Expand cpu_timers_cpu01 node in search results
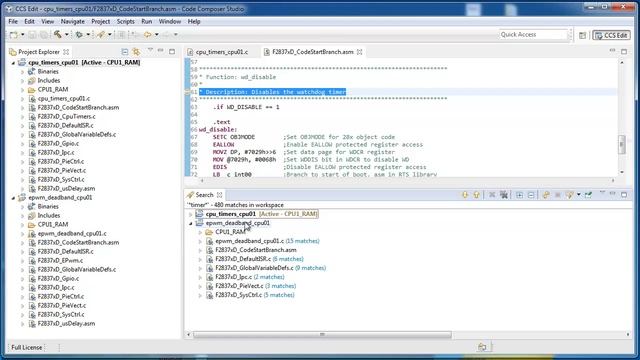The width and height of the screenshot is (640, 360). click(190, 214)
